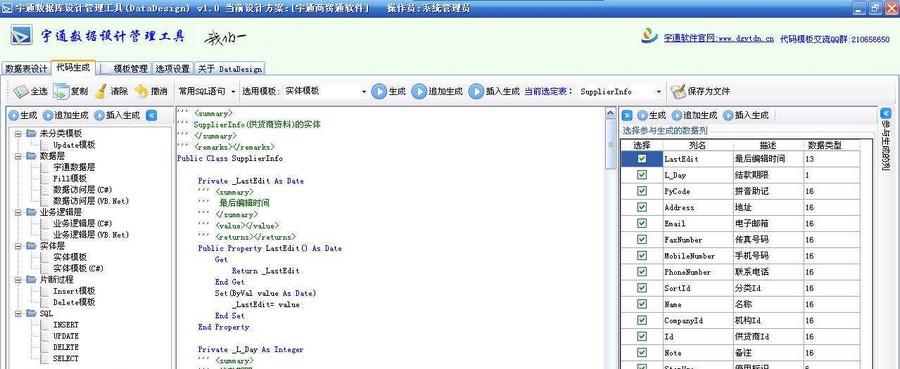The width and height of the screenshot is (900, 369).
Task: Click right panel expand double-arrow icon
Action: pos(627,115)
